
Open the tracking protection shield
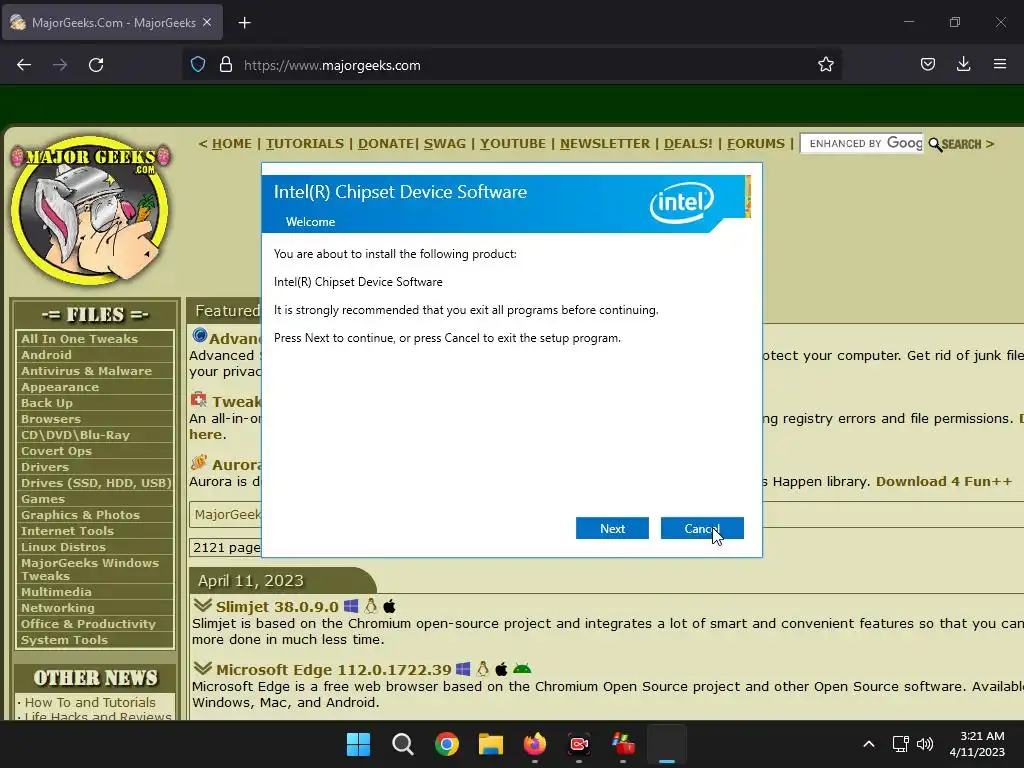coord(198,65)
